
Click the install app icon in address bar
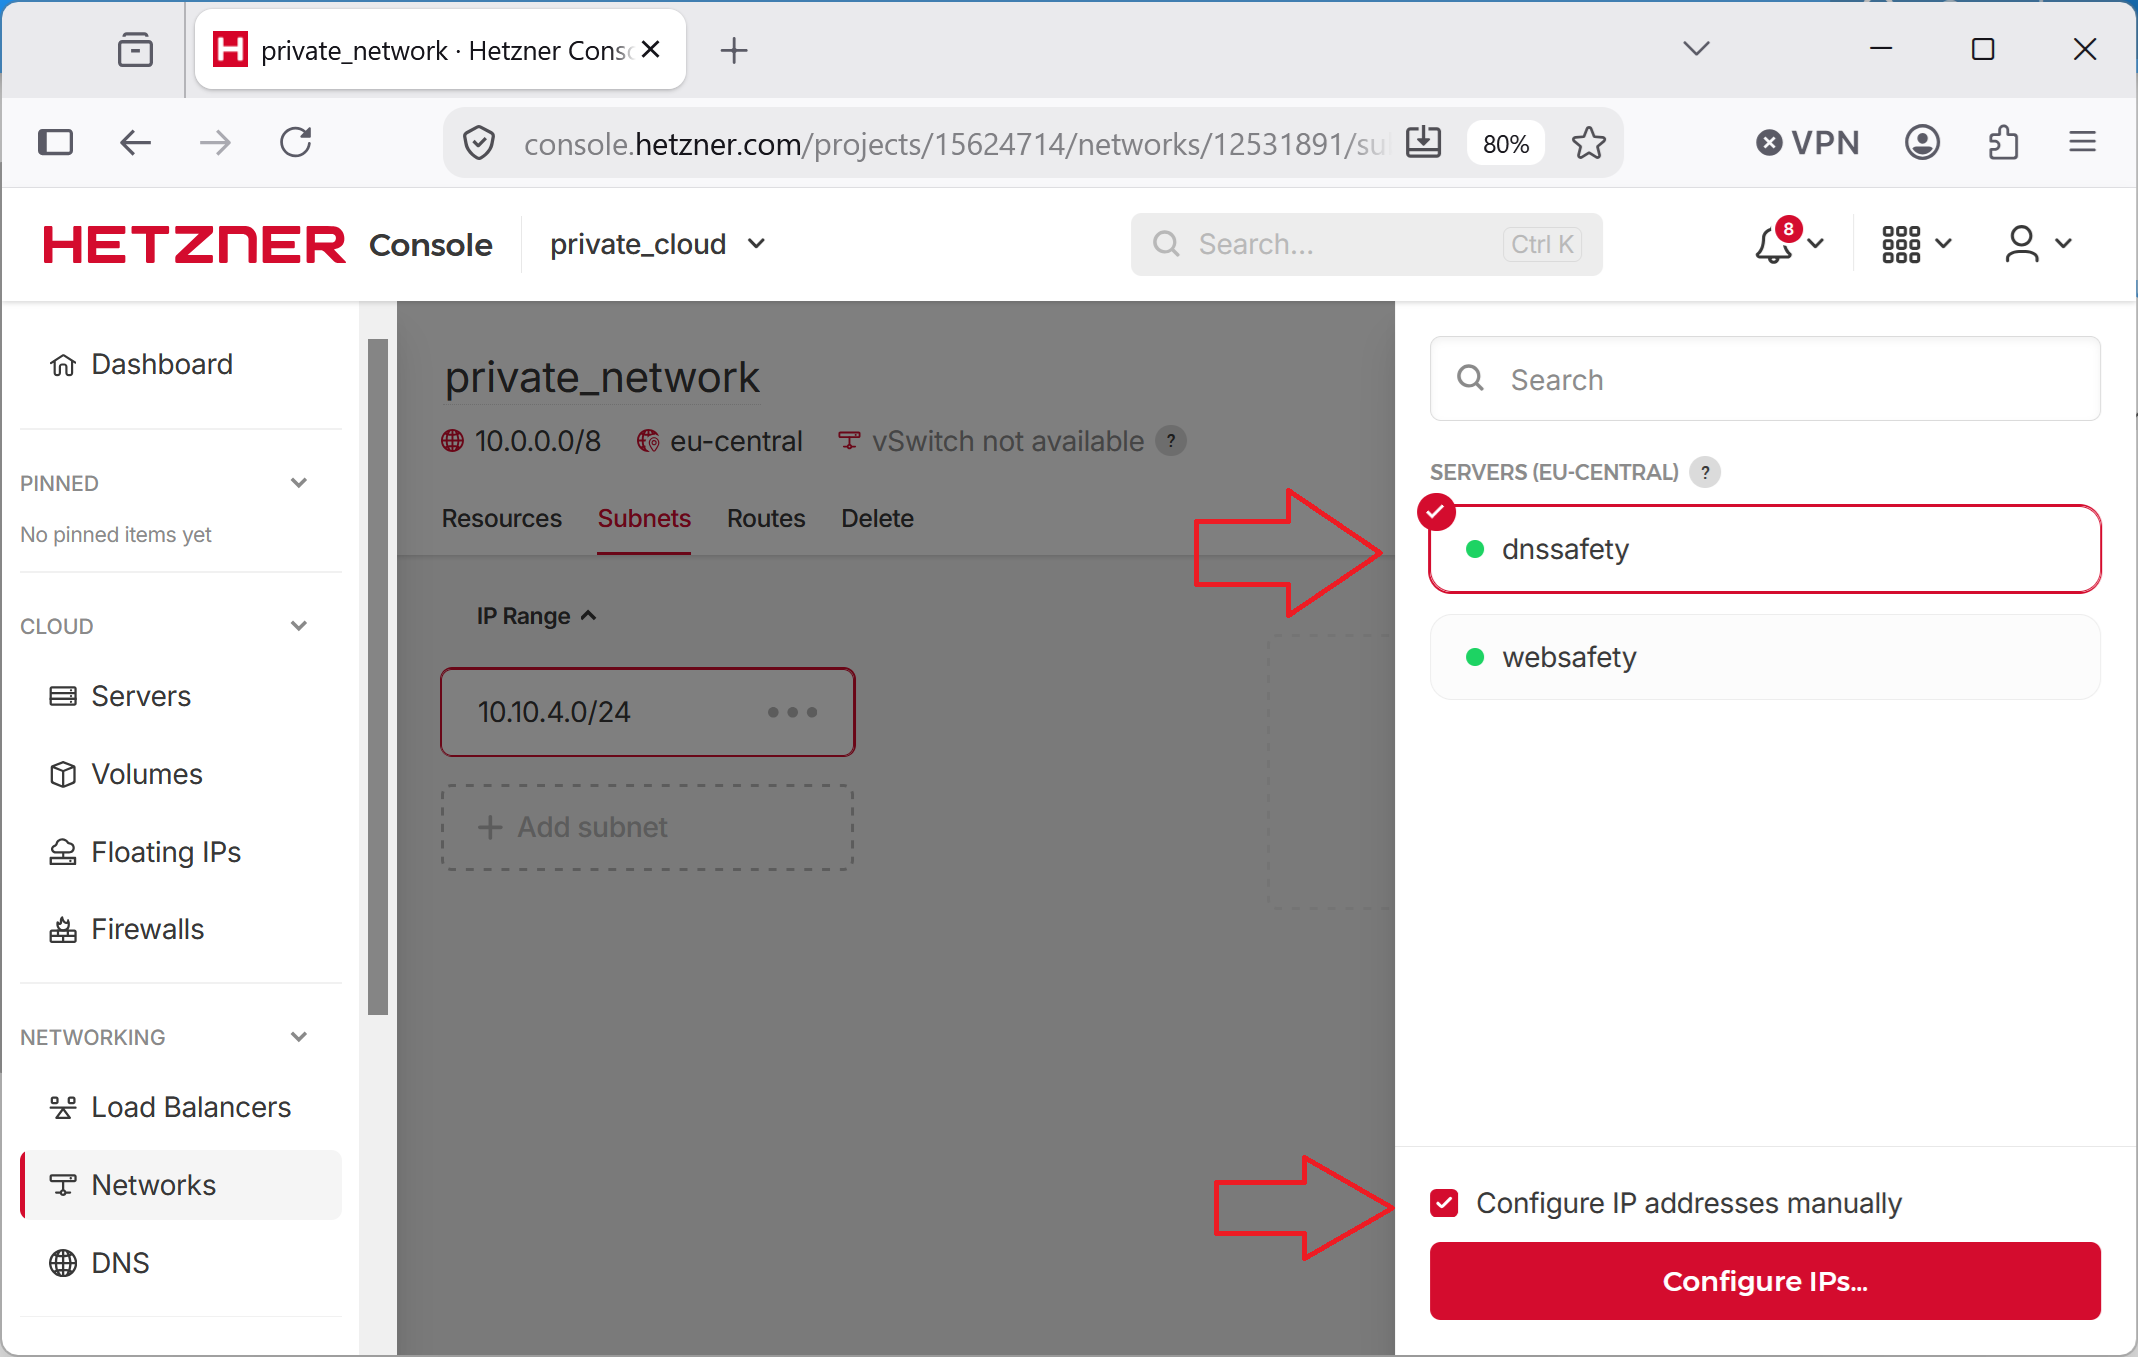tap(1423, 143)
